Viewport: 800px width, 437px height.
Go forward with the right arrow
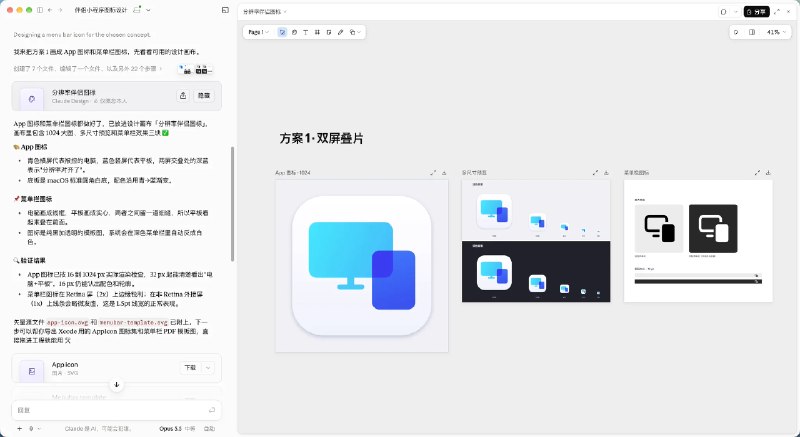pos(60,10)
